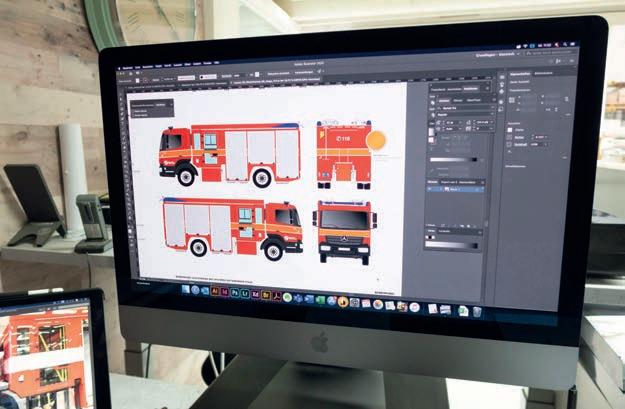Click the gradient fill swatch in Gradient panel
The height and width of the screenshot is (409, 625).
tap(431, 132)
